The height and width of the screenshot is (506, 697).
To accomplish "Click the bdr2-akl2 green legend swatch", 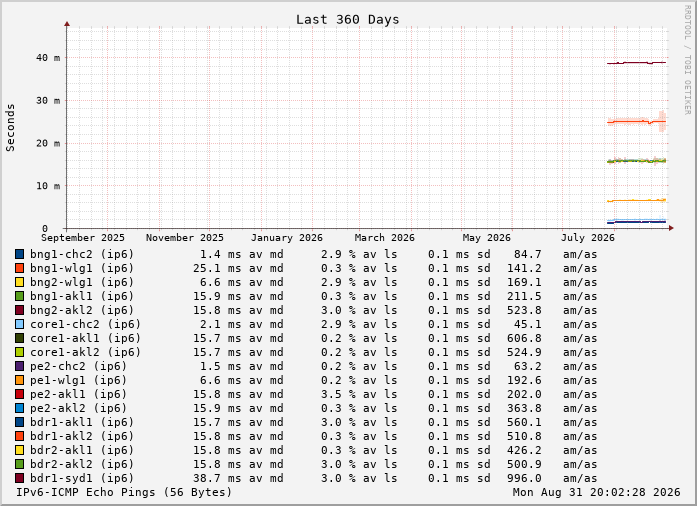I will point(20,464).
